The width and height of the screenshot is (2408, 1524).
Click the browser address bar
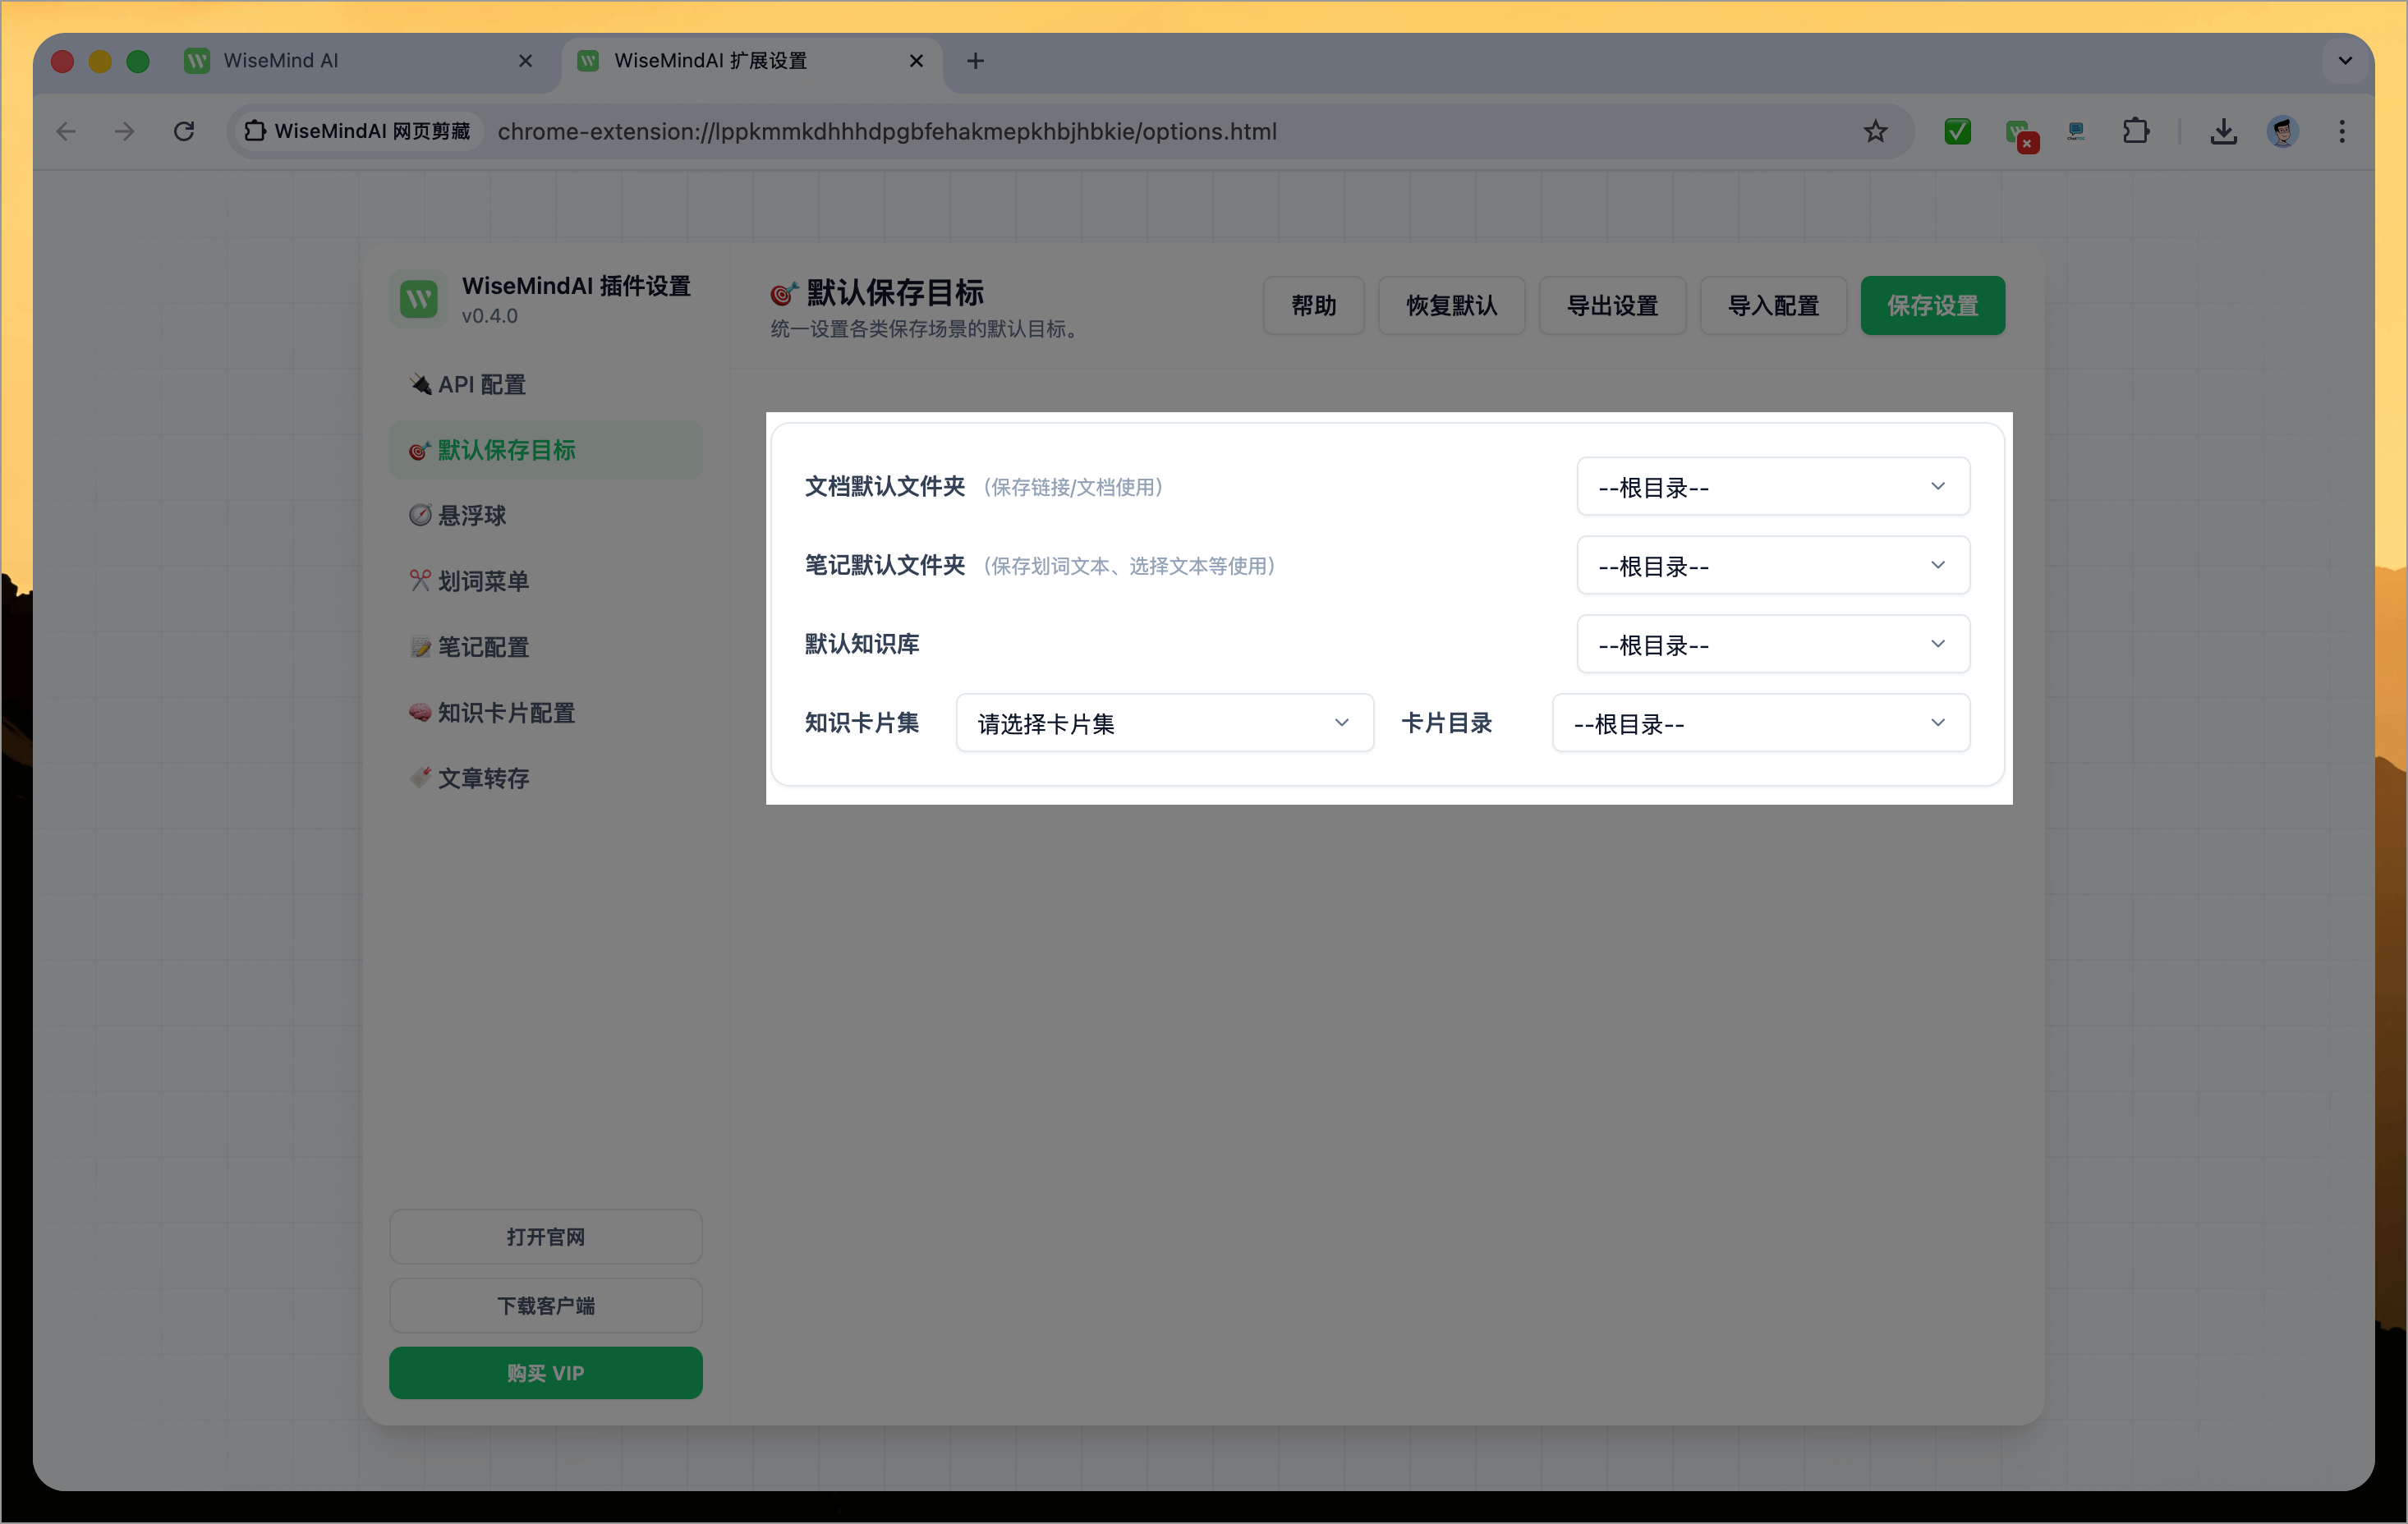1000,131
